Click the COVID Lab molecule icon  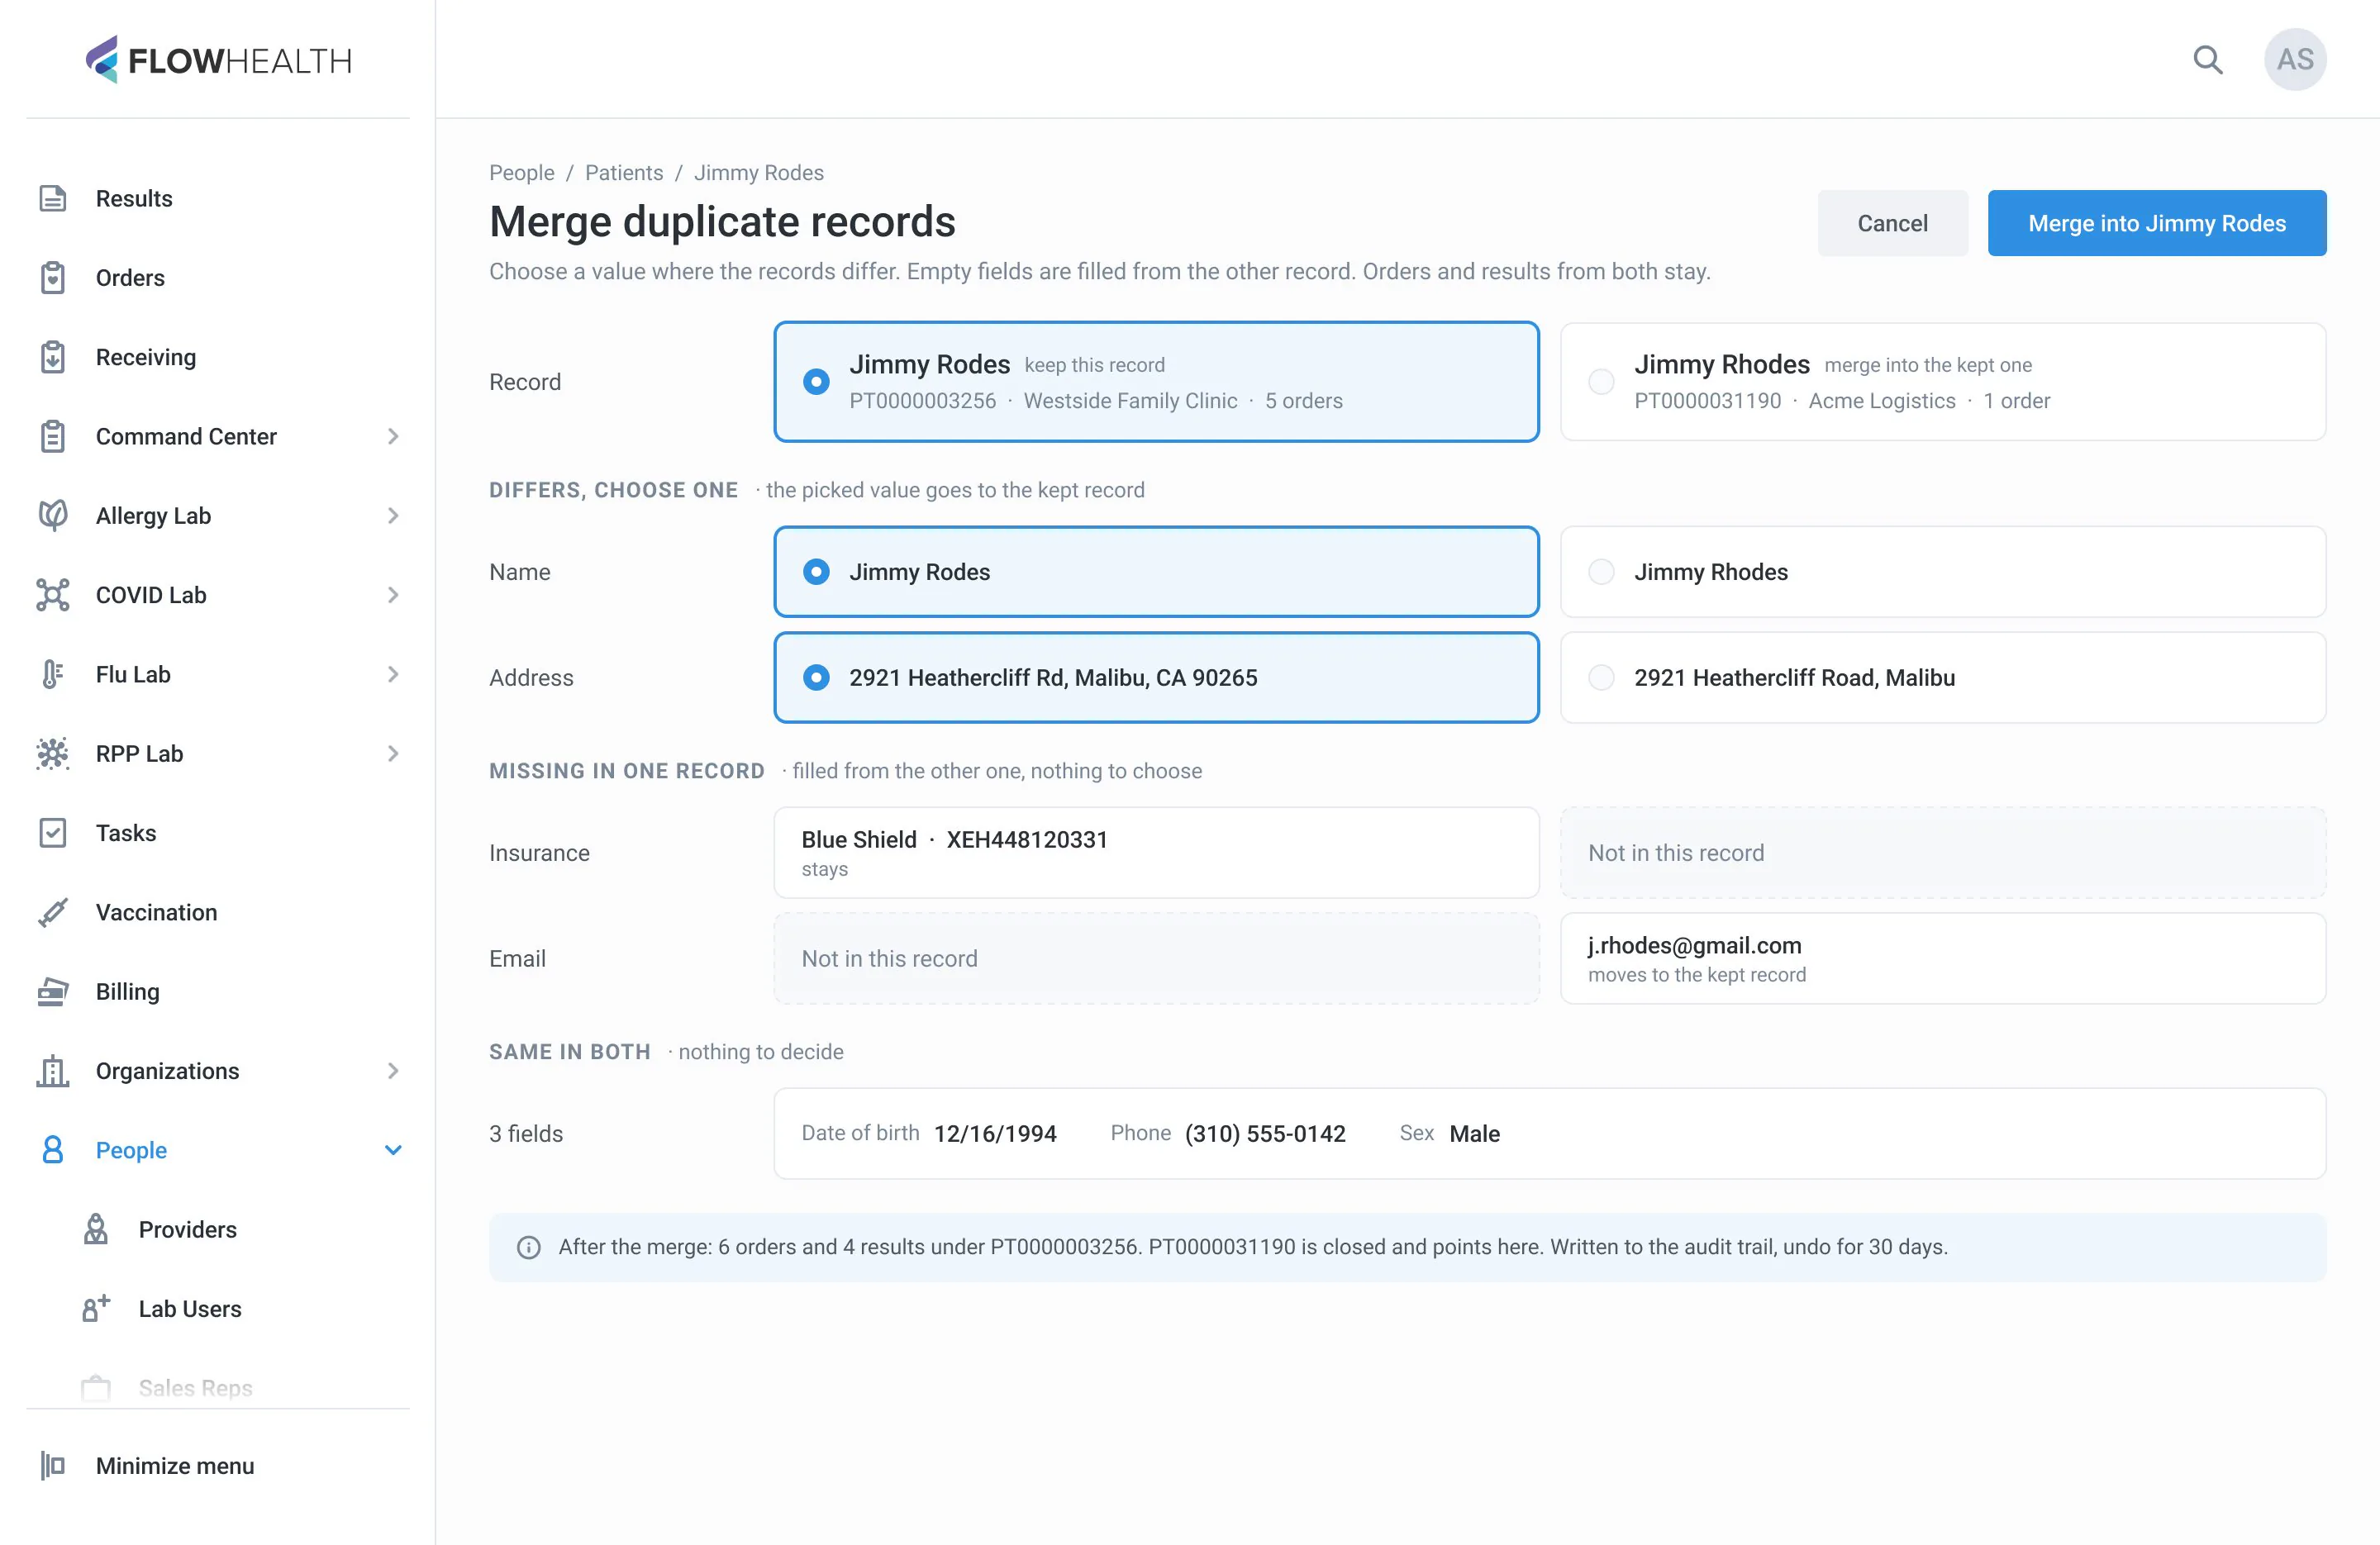point(53,594)
